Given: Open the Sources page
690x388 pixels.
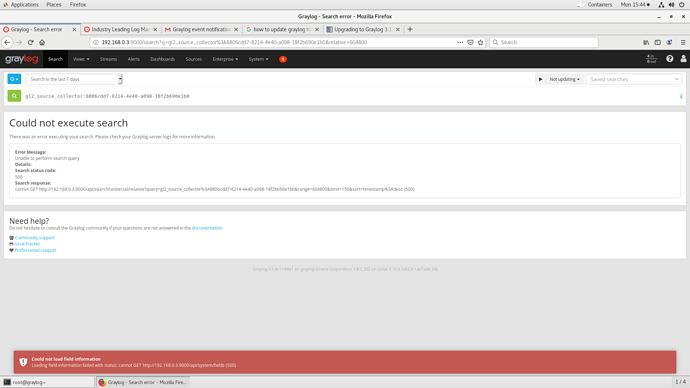Looking at the screenshot, I should tap(194, 59).
